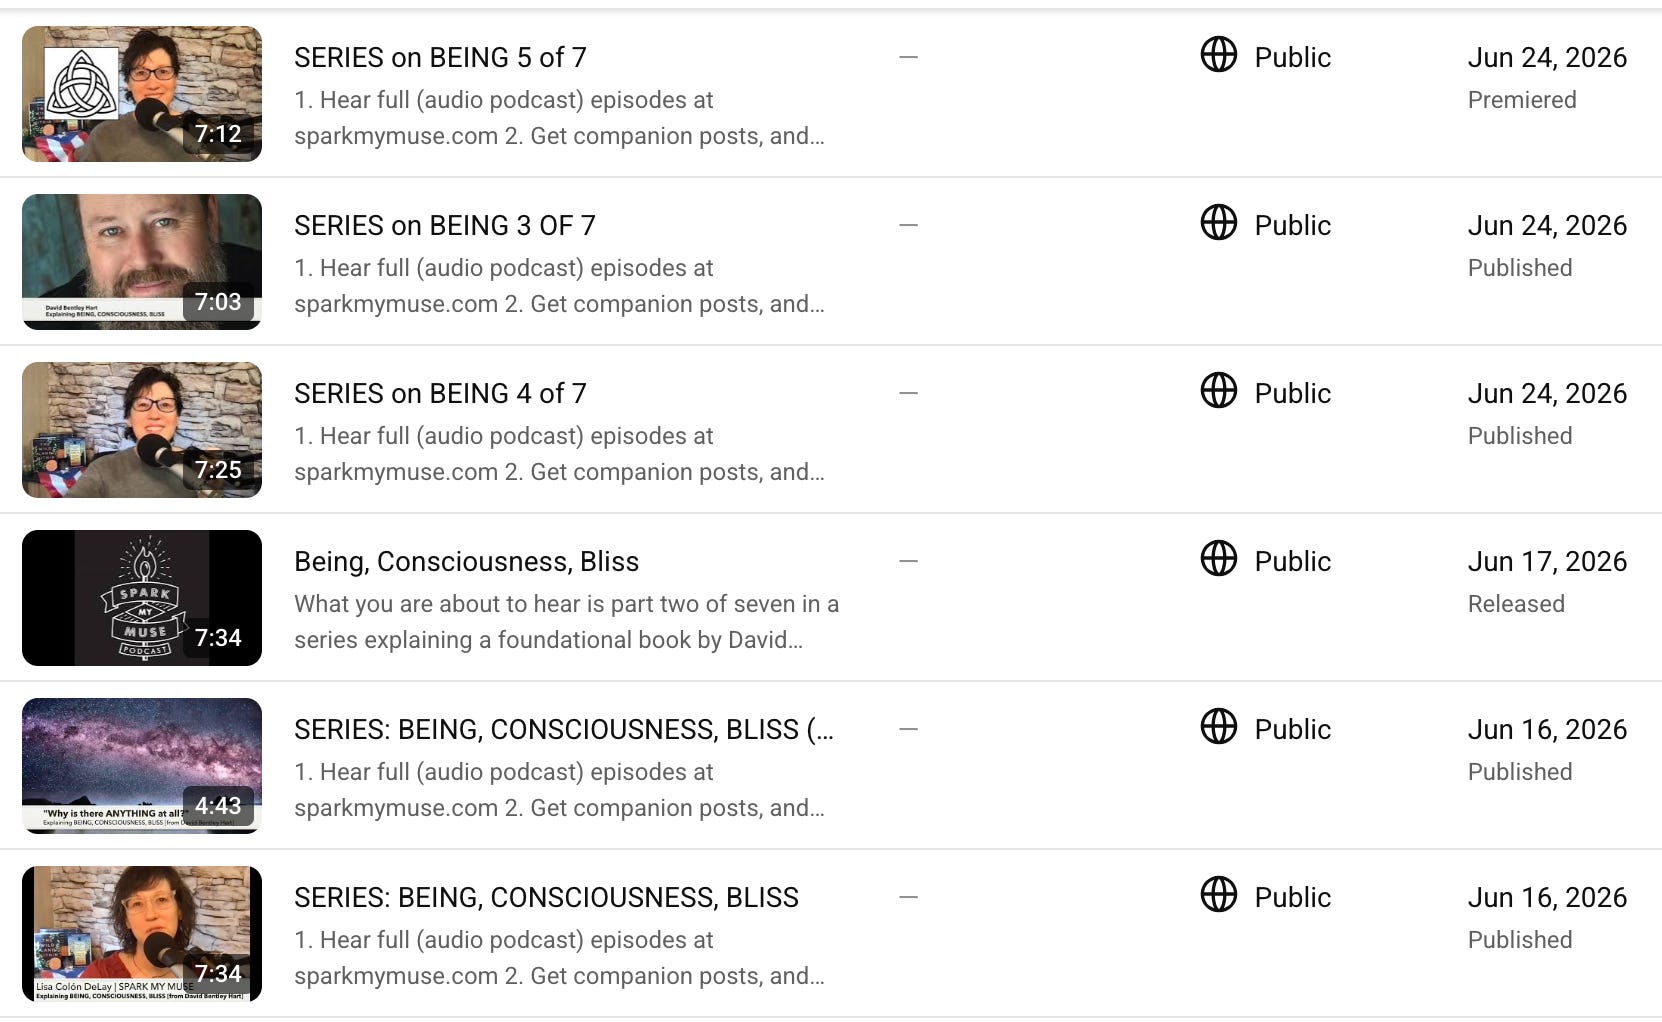Select Public visibility for the Jun 17, 2026 video
This screenshot has width=1662, height=1022.
[x=1292, y=562]
